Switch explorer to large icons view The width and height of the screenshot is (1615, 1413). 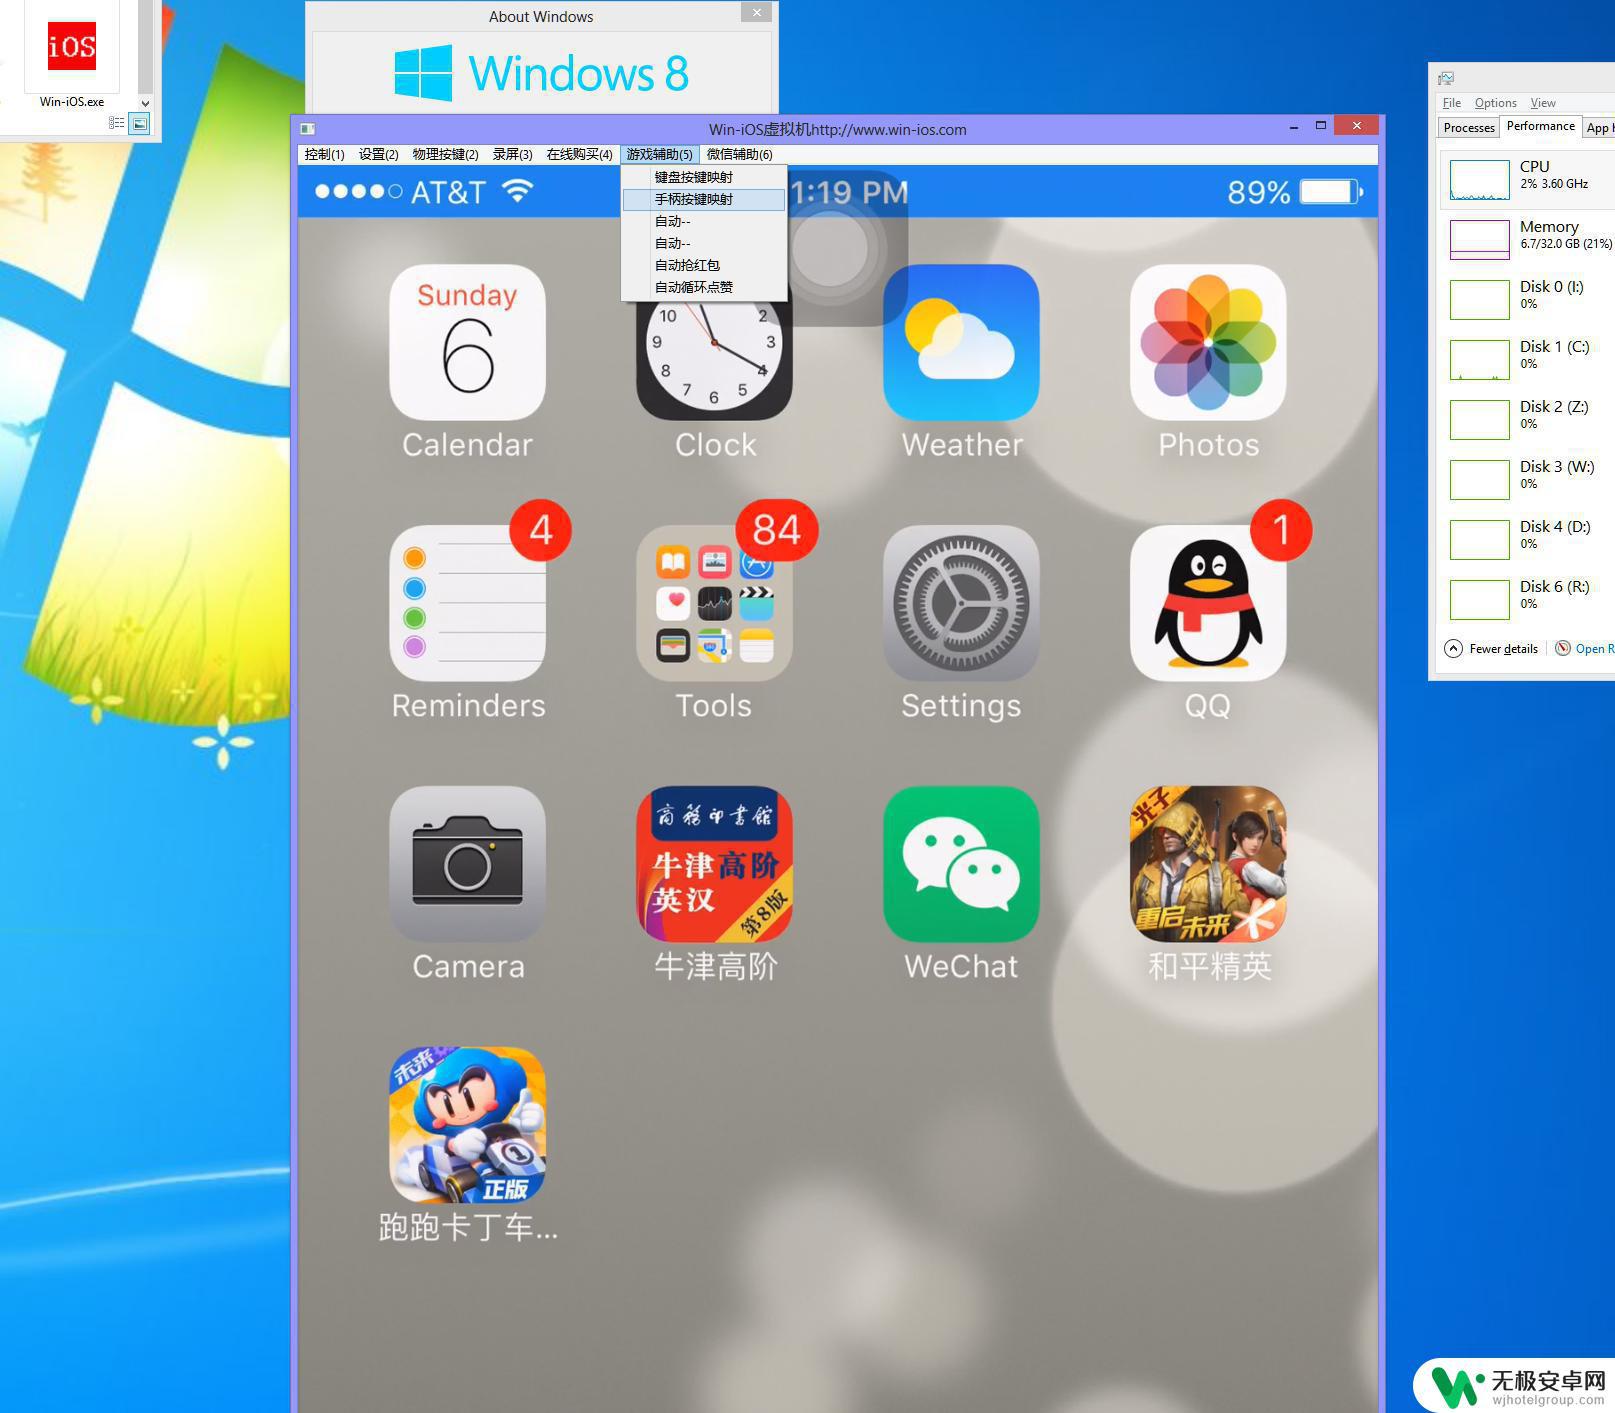click(139, 123)
